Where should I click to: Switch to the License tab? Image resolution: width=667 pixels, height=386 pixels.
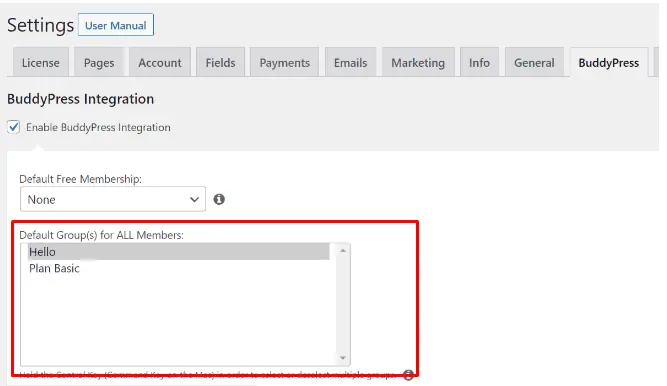[x=41, y=63]
